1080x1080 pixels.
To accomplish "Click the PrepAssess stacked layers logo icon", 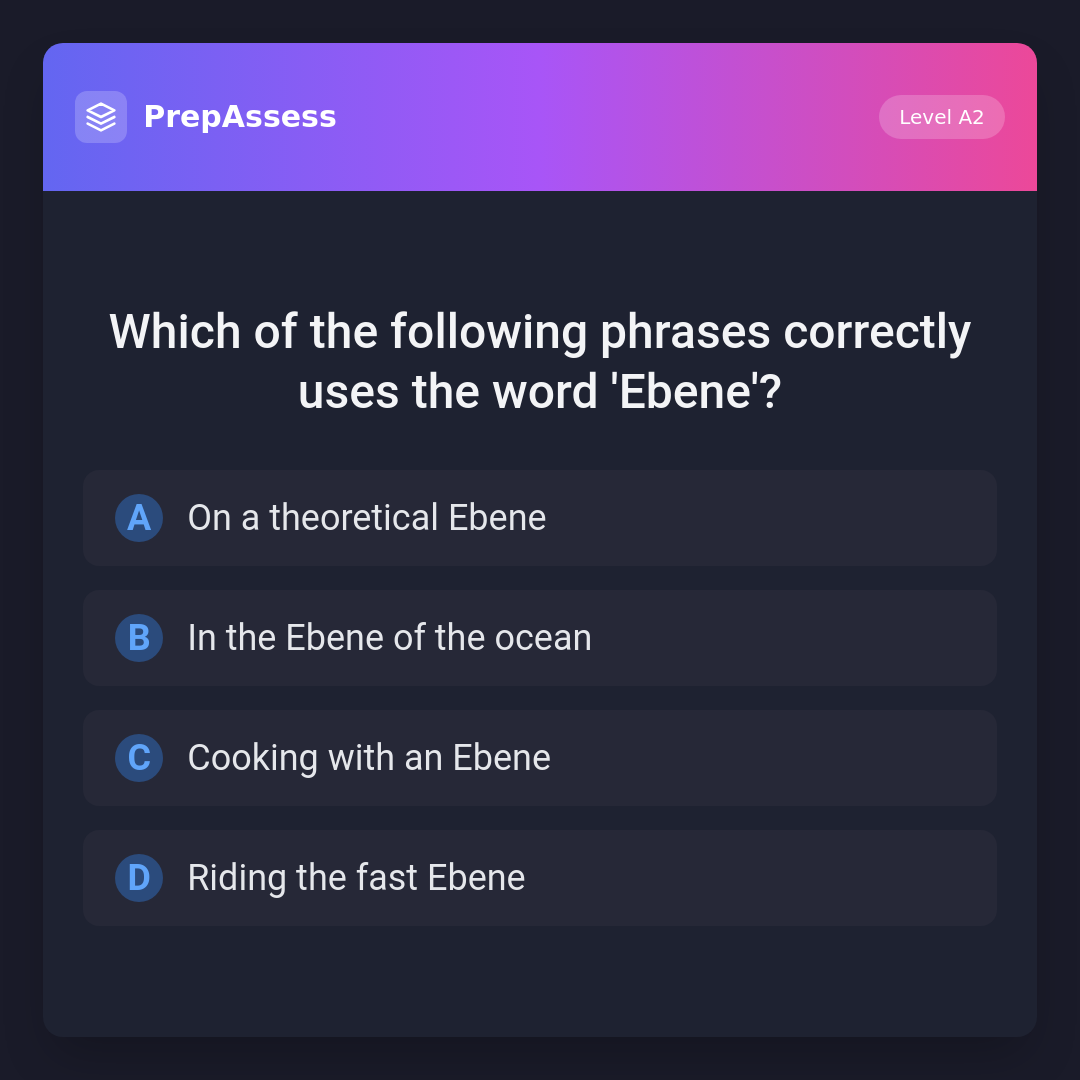I will [x=101, y=117].
